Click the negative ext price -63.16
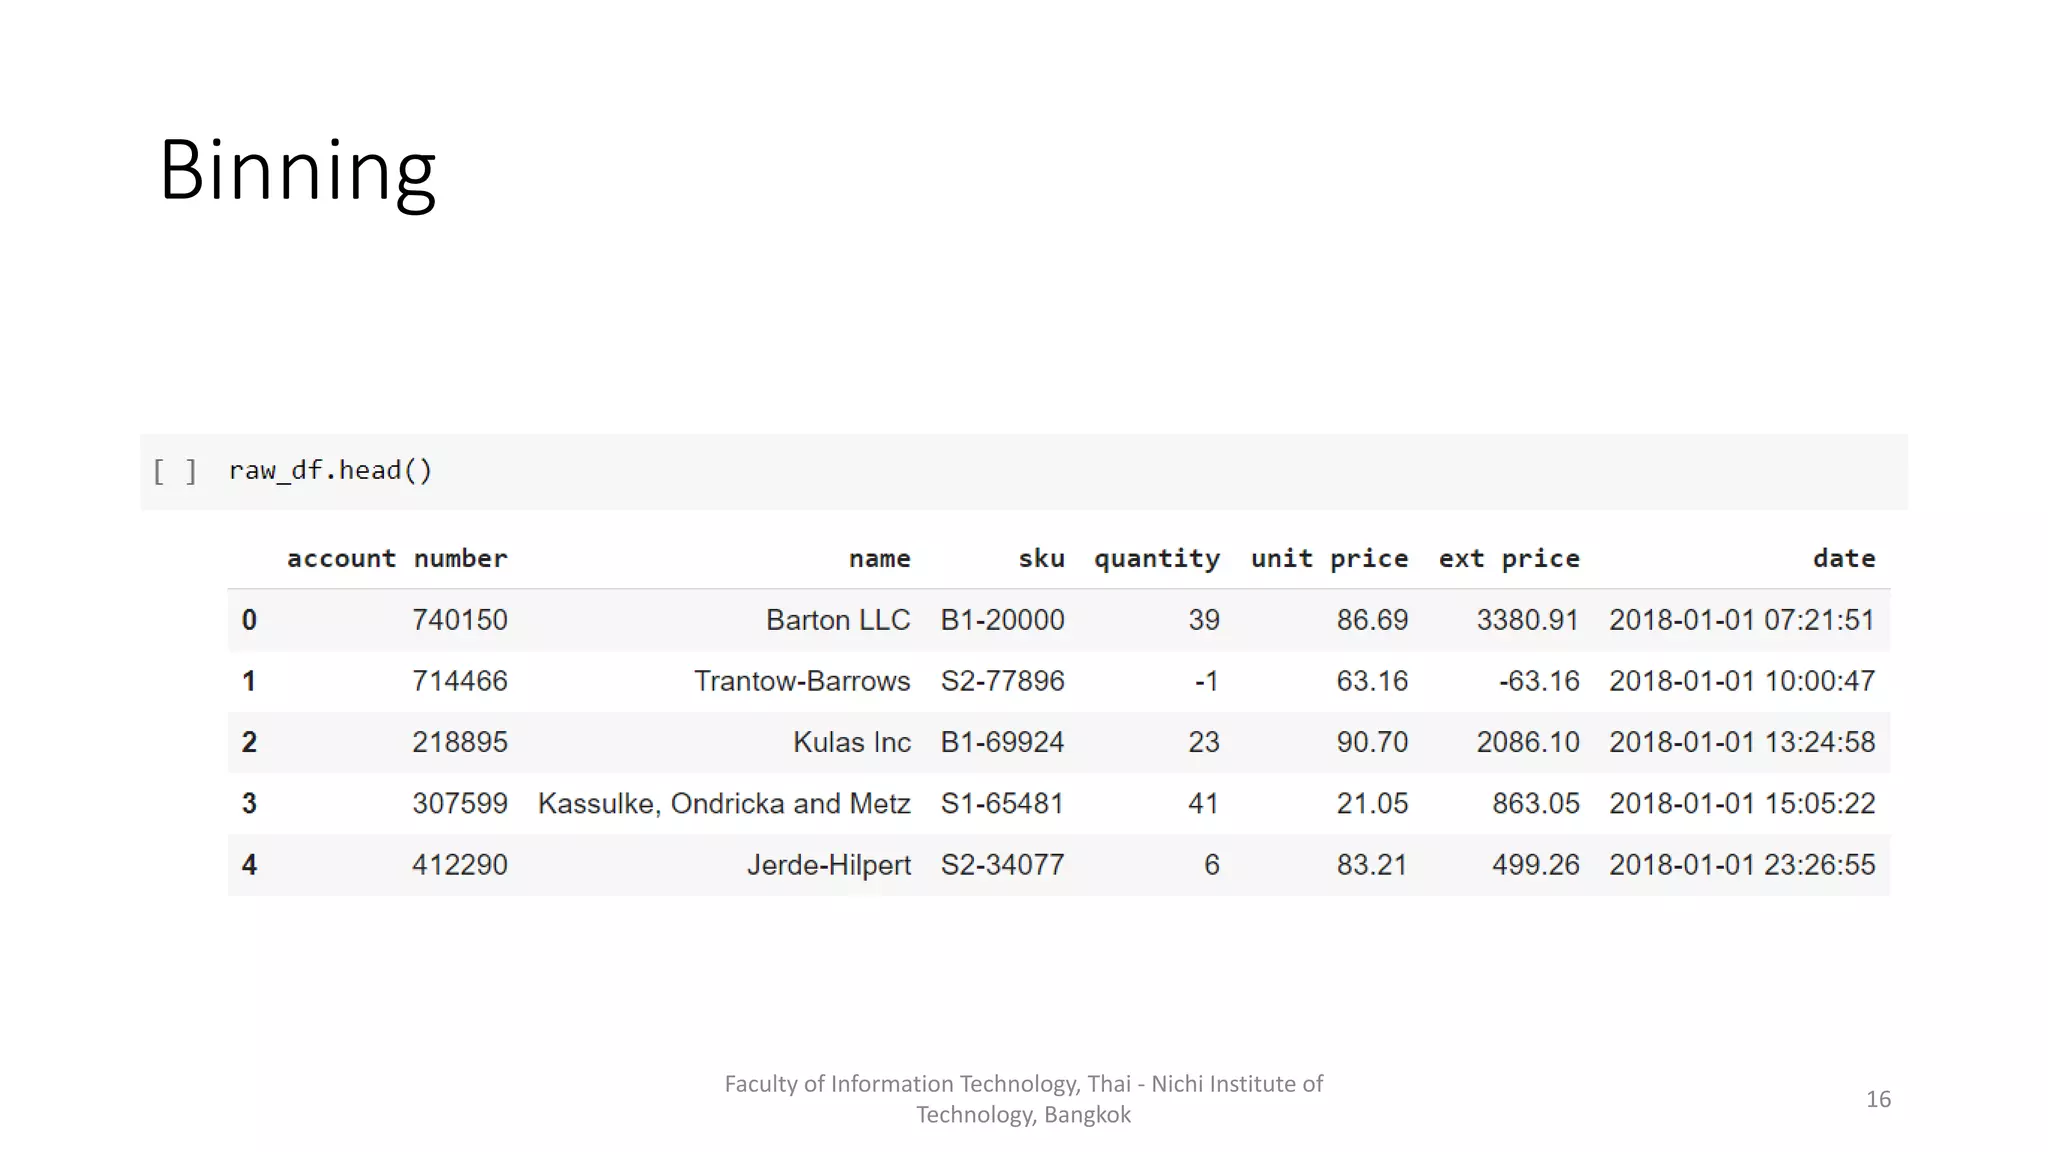The image size is (2048, 1152). point(1539,681)
